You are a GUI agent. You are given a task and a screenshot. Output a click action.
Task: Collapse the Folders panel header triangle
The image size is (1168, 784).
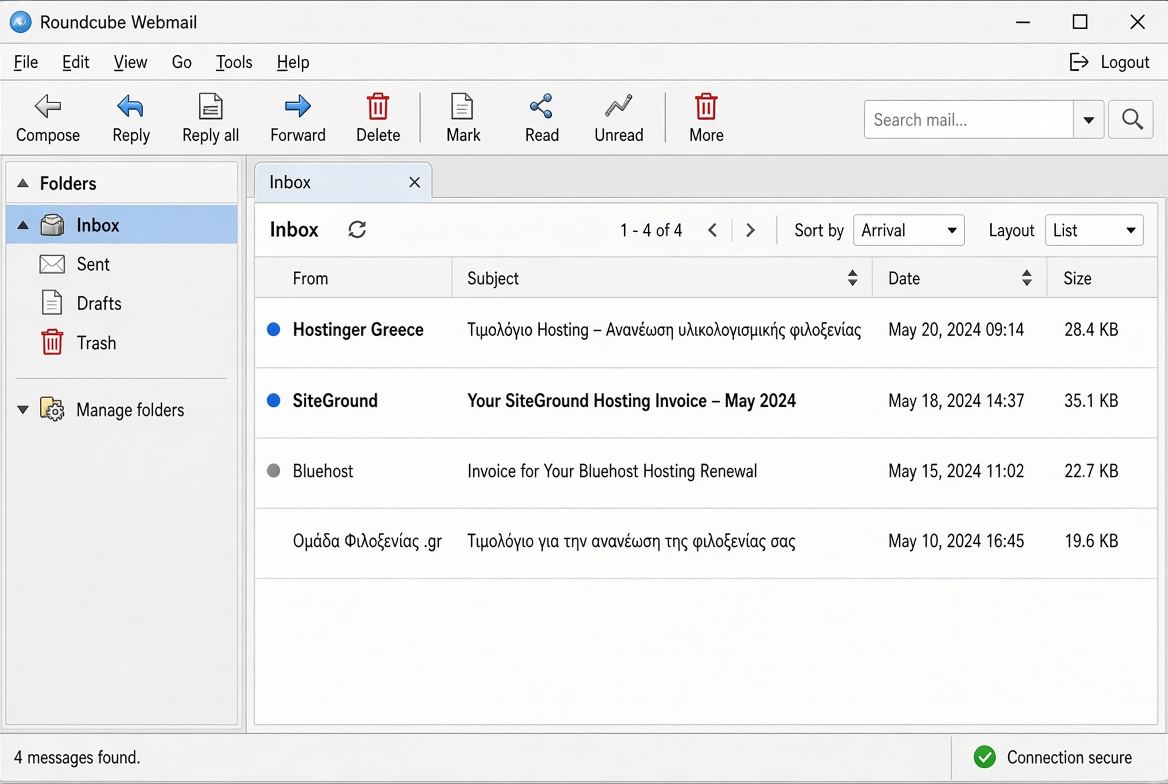pos(23,183)
